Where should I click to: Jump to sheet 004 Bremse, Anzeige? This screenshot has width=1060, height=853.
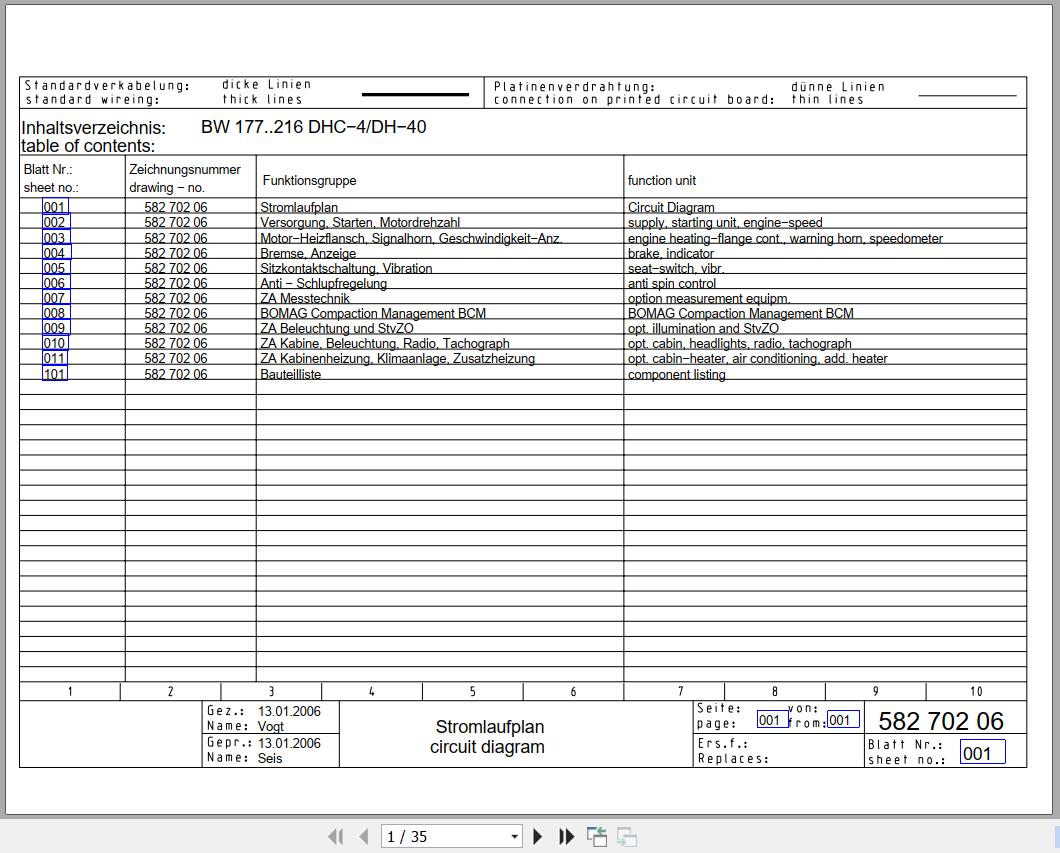pos(54,253)
